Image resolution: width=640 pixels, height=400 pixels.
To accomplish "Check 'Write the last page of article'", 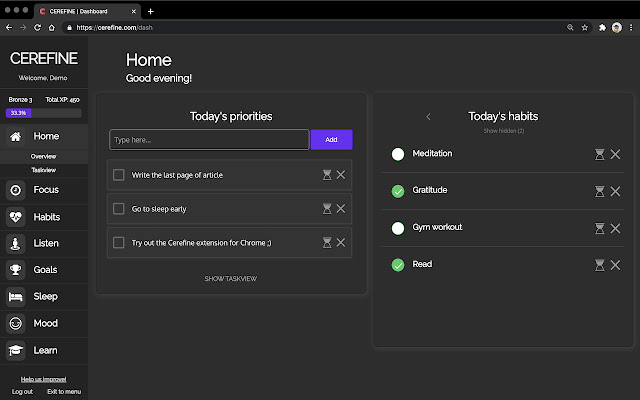I will (118, 175).
